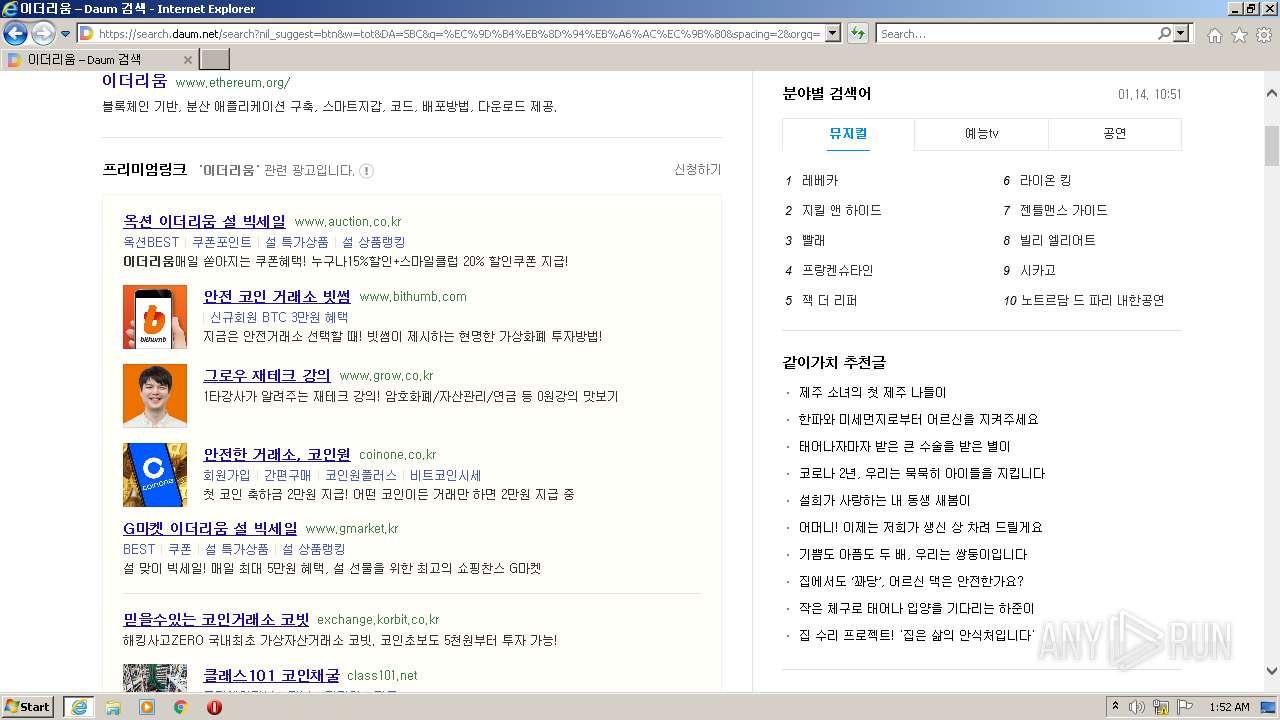This screenshot has width=1280, height=720.
Task: Click ranking item 젠틀맨스 가이드
Action: tap(1064, 211)
